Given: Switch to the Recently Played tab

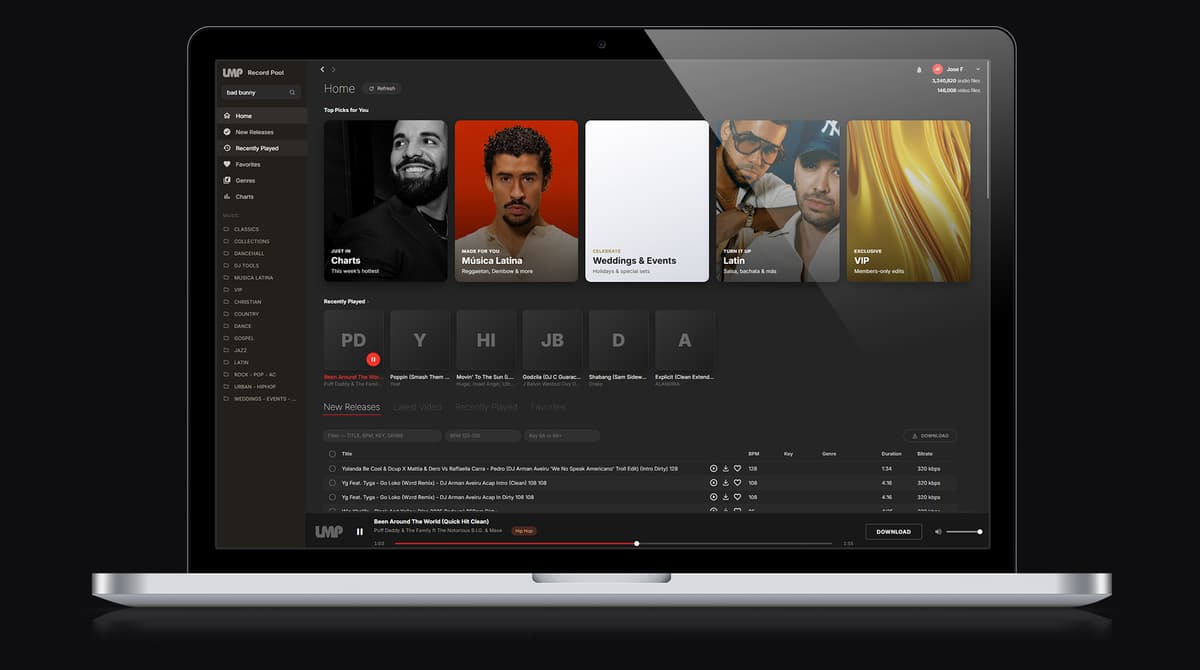Looking at the screenshot, I should [486, 407].
